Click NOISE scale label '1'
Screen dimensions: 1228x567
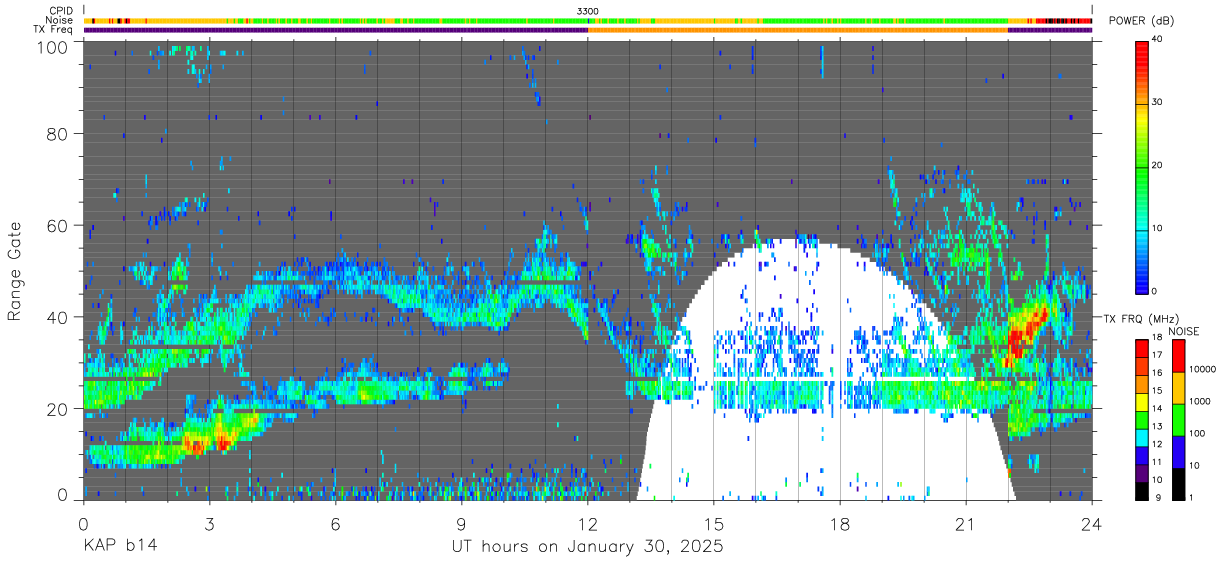(x=1191, y=497)
